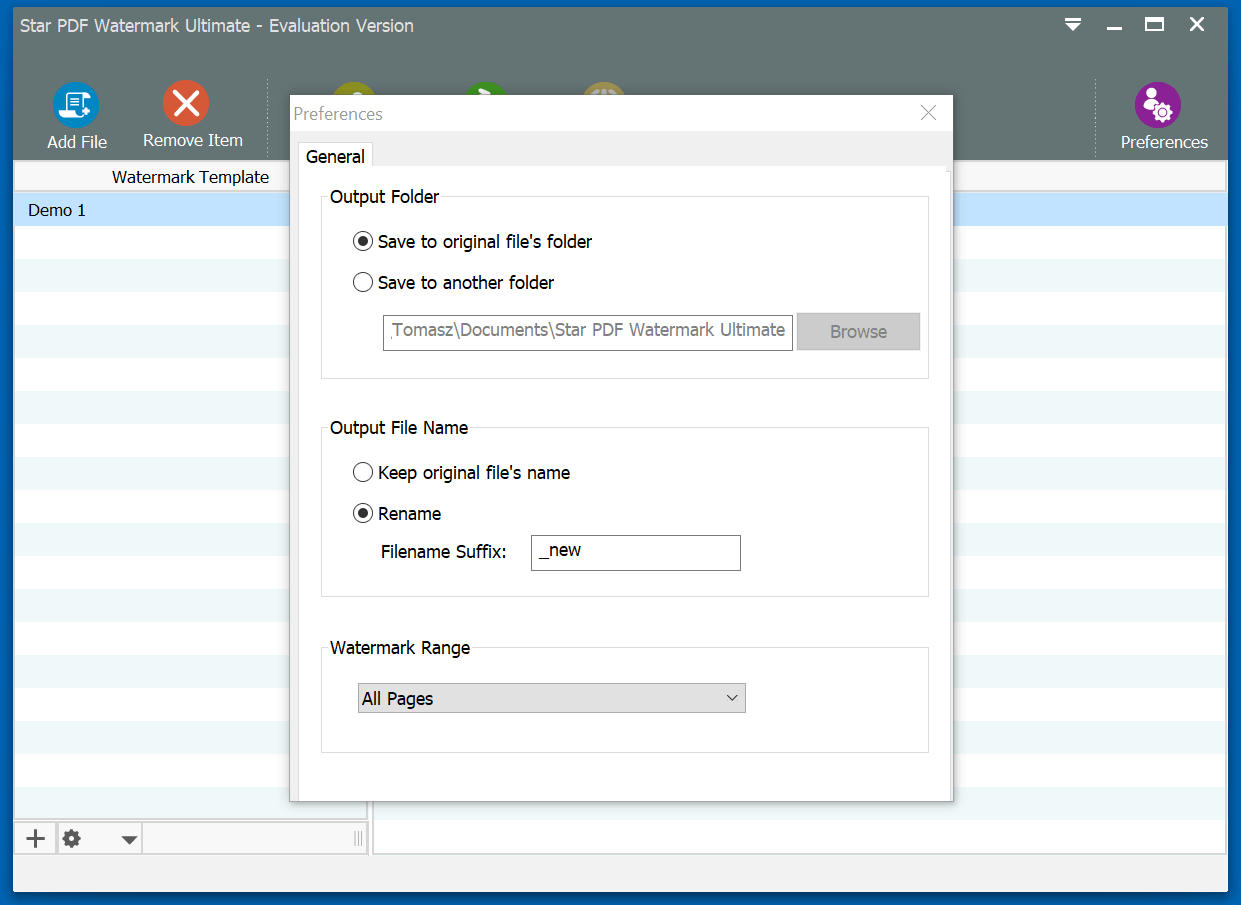This screenshot has width=1241, height=905.
Task: Click the gear icon below the template list
Action: [x=72, y=839]
